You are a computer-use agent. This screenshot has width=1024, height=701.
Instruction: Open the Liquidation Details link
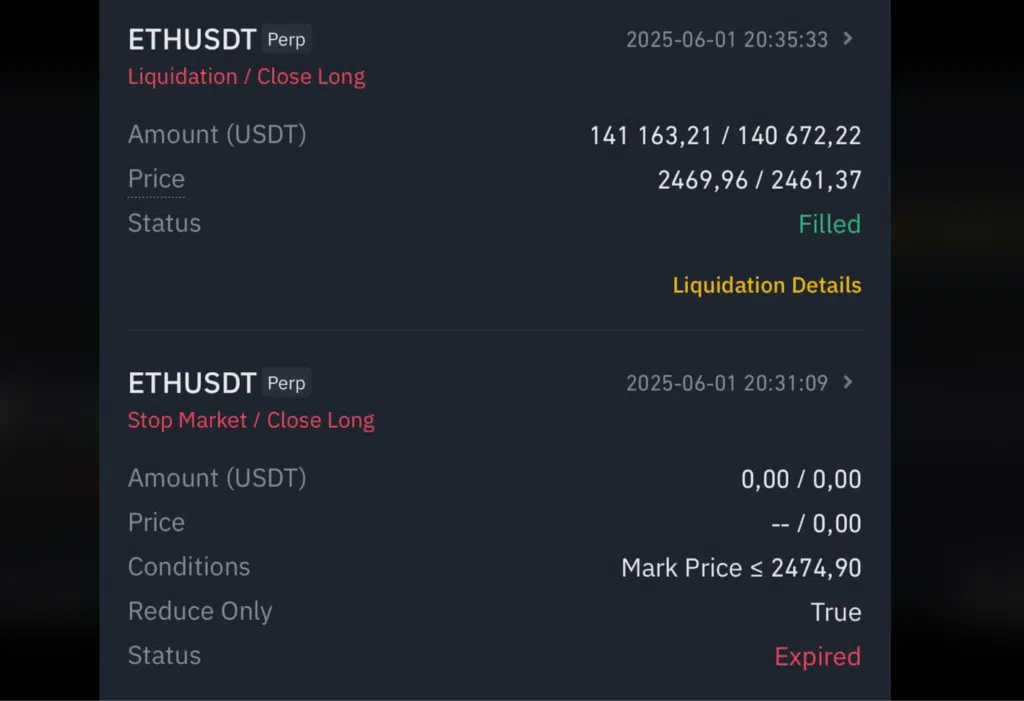(766, 285)
